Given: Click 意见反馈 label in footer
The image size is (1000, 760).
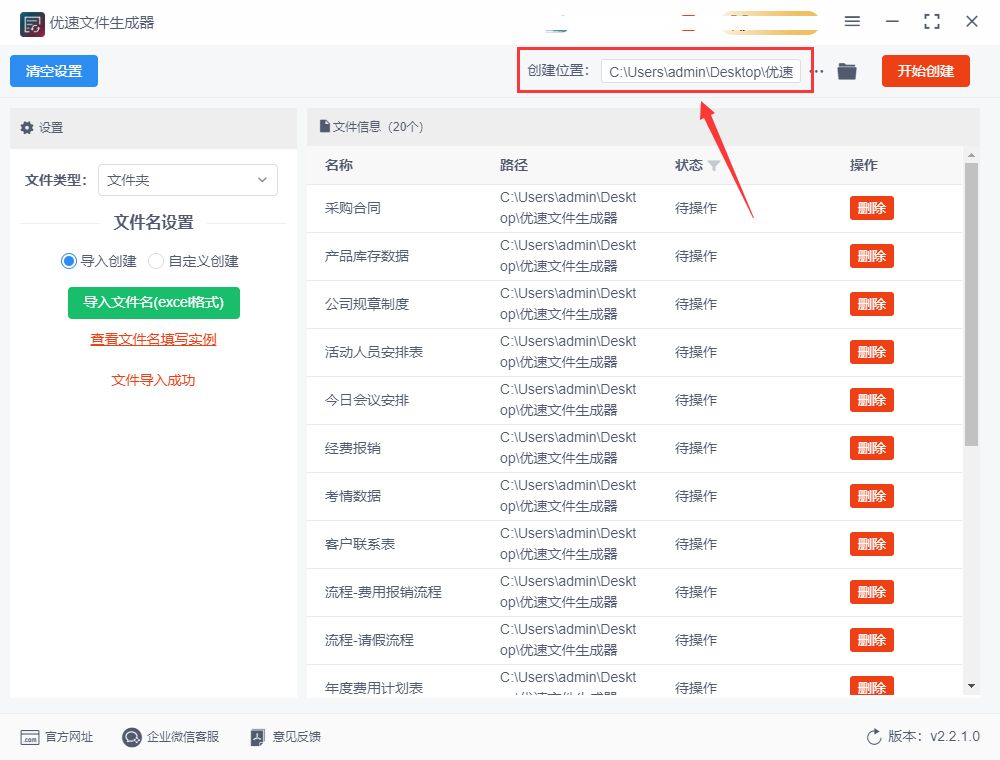Looking at the screenshot, I should pyautogui.click(x=297, y=737).
